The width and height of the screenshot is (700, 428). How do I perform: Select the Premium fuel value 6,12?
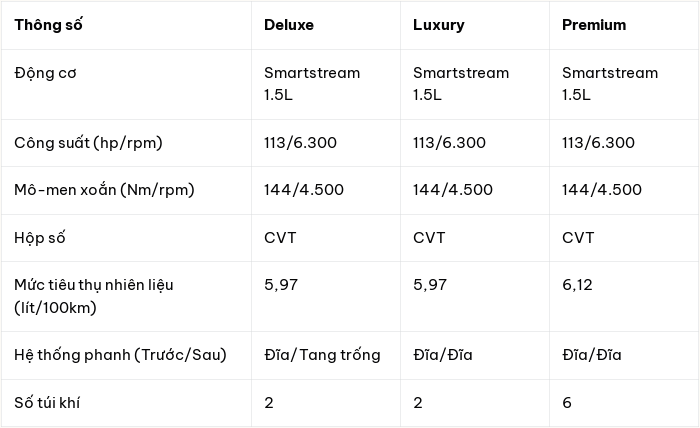pyautogui.click(x=577, y=285)
